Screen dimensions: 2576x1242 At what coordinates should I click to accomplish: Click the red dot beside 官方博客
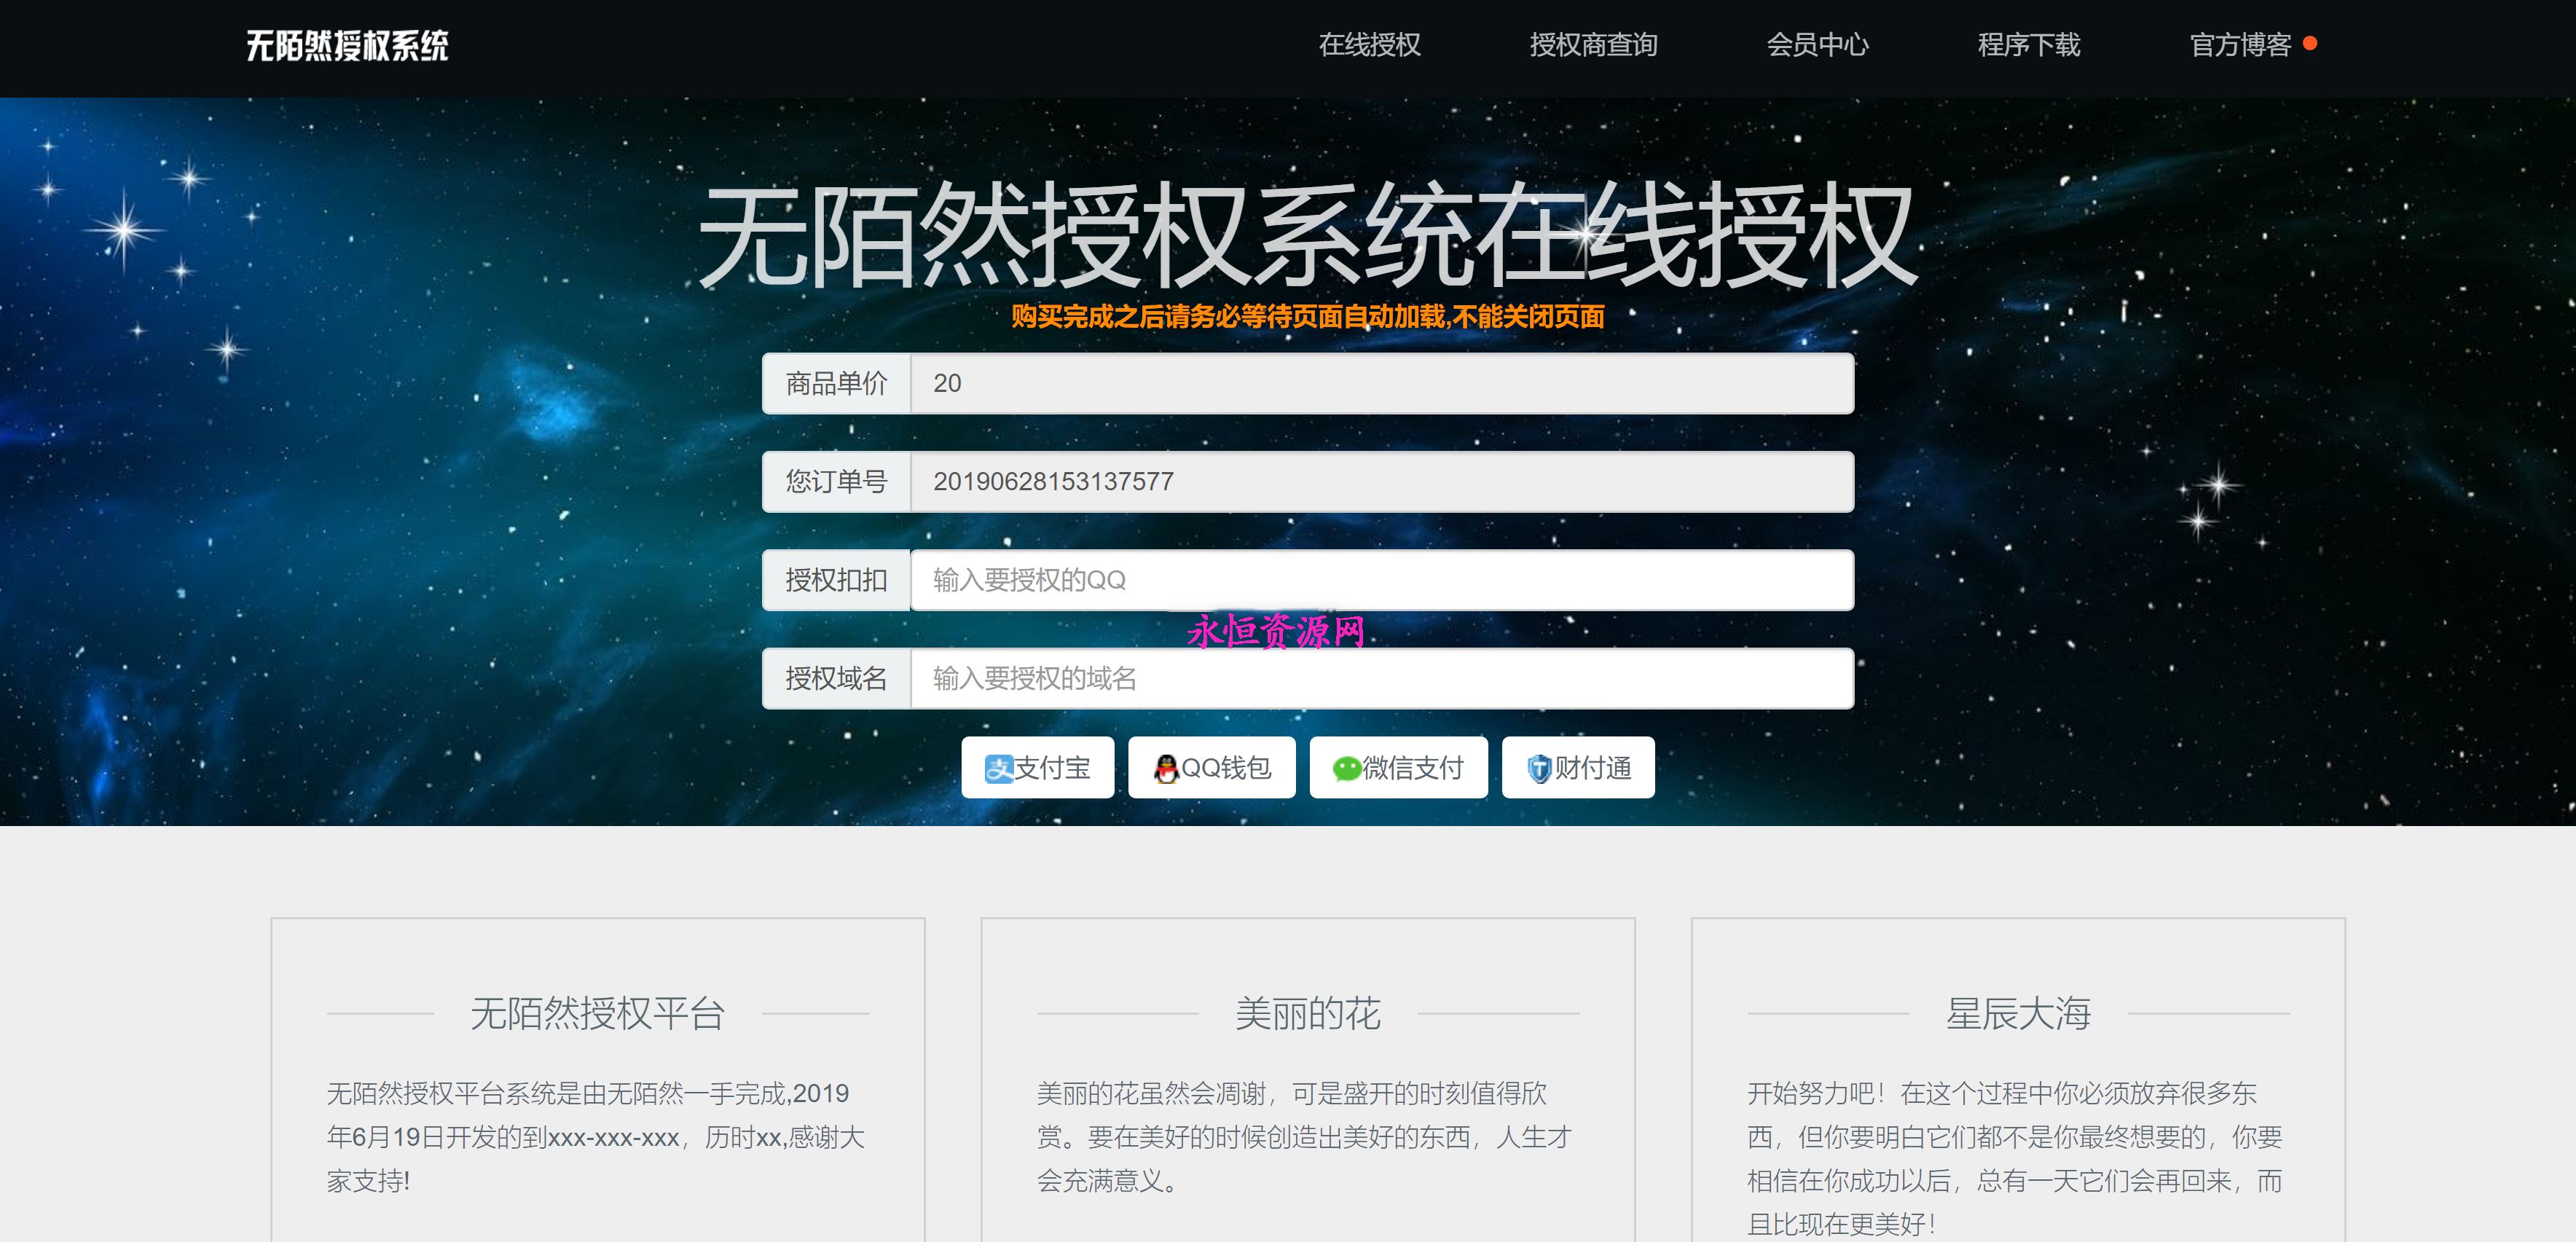click(2310, 43)
